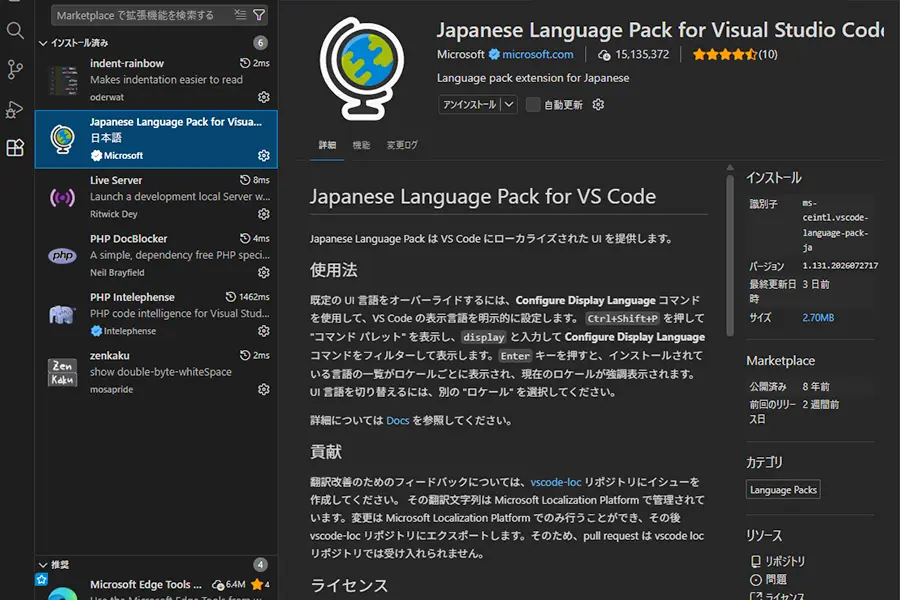Click the PHP DocBlocker php logo
This screenshot has height=600, width=900.
coord(63,256)
